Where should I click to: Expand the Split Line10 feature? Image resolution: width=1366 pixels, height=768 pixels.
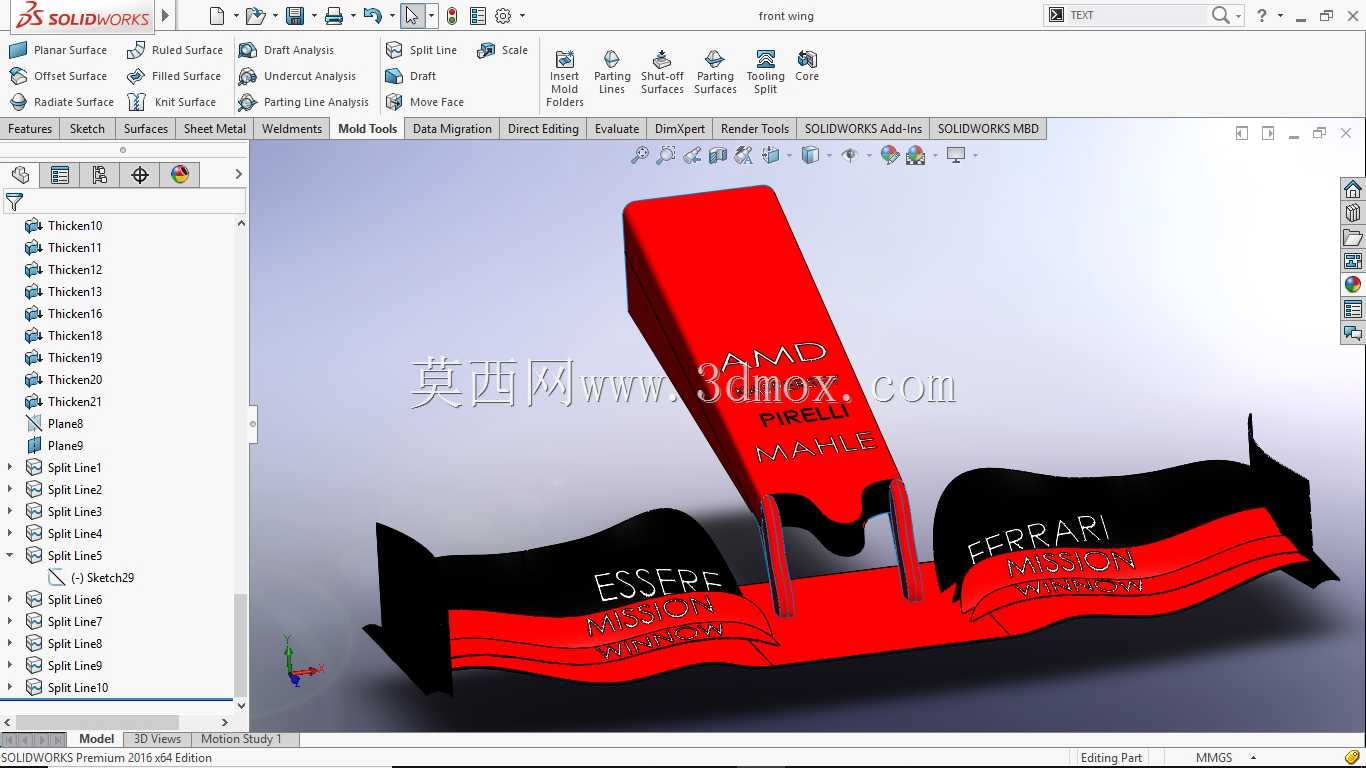[x=10, y=687]
